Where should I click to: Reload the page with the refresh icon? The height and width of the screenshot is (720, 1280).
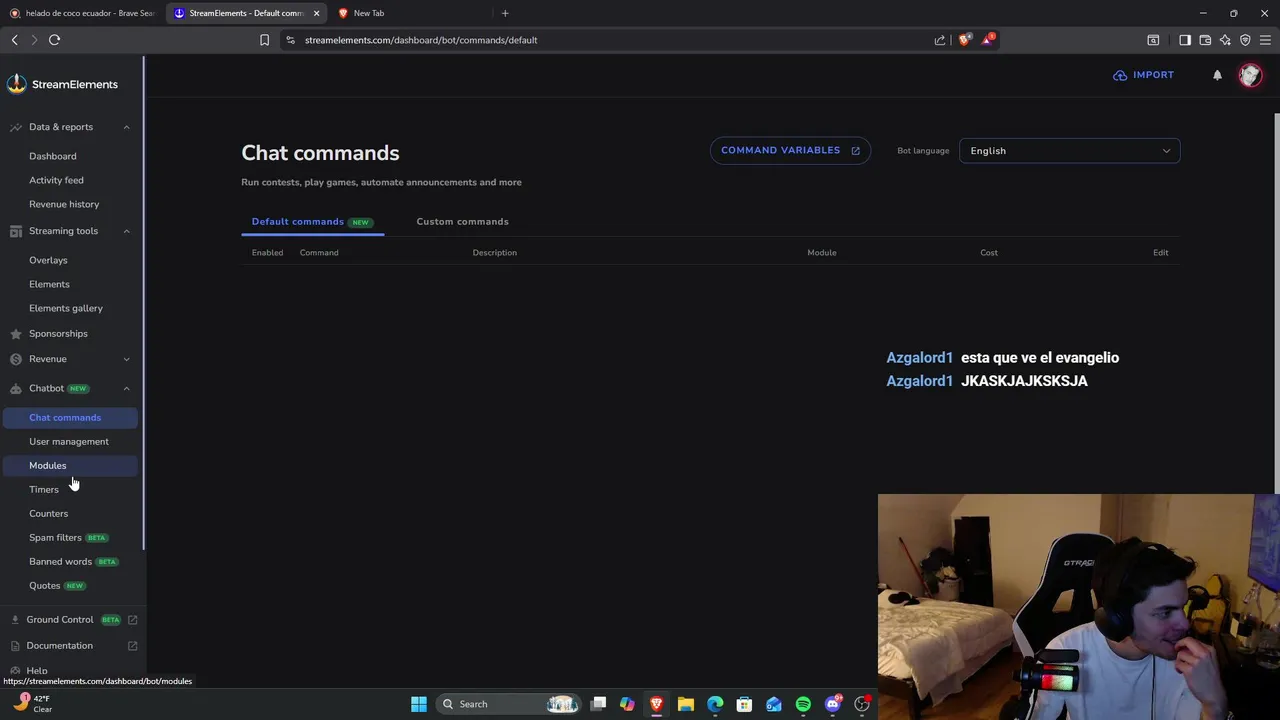pyautogui.click(x=54, y=40)
